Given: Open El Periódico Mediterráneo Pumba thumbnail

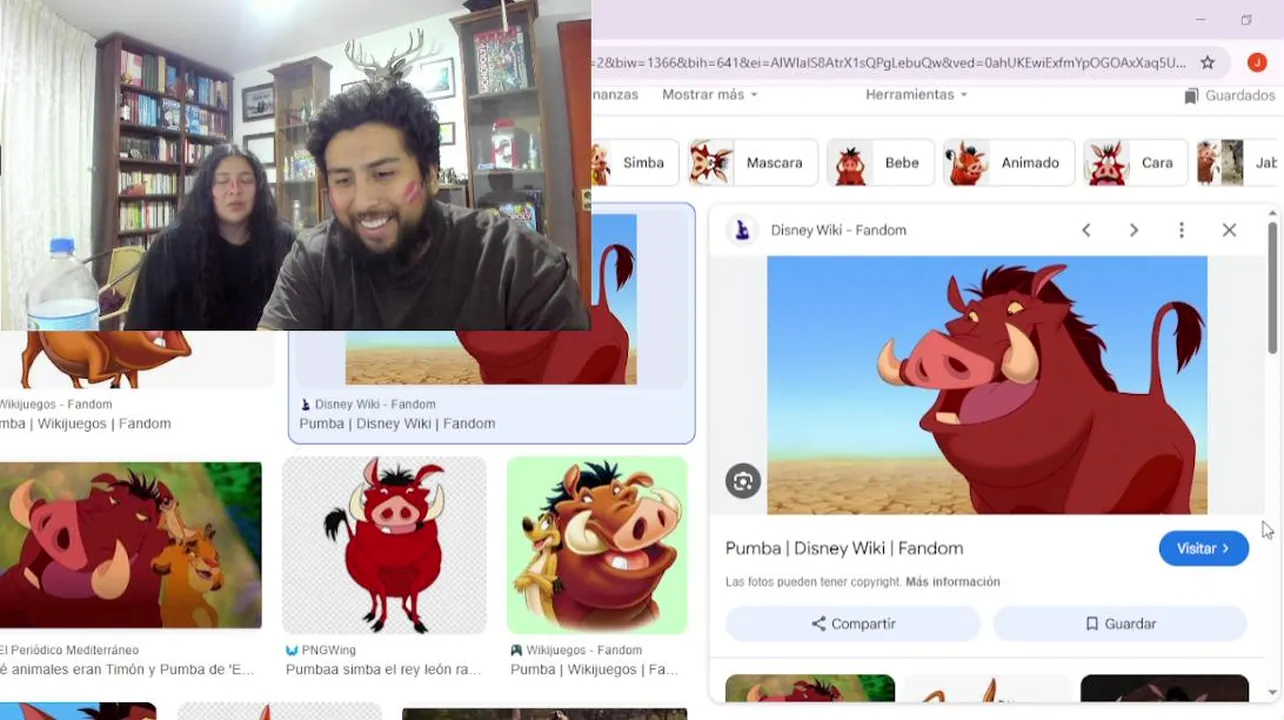Looking at the screenshot, I should [130, 545].
